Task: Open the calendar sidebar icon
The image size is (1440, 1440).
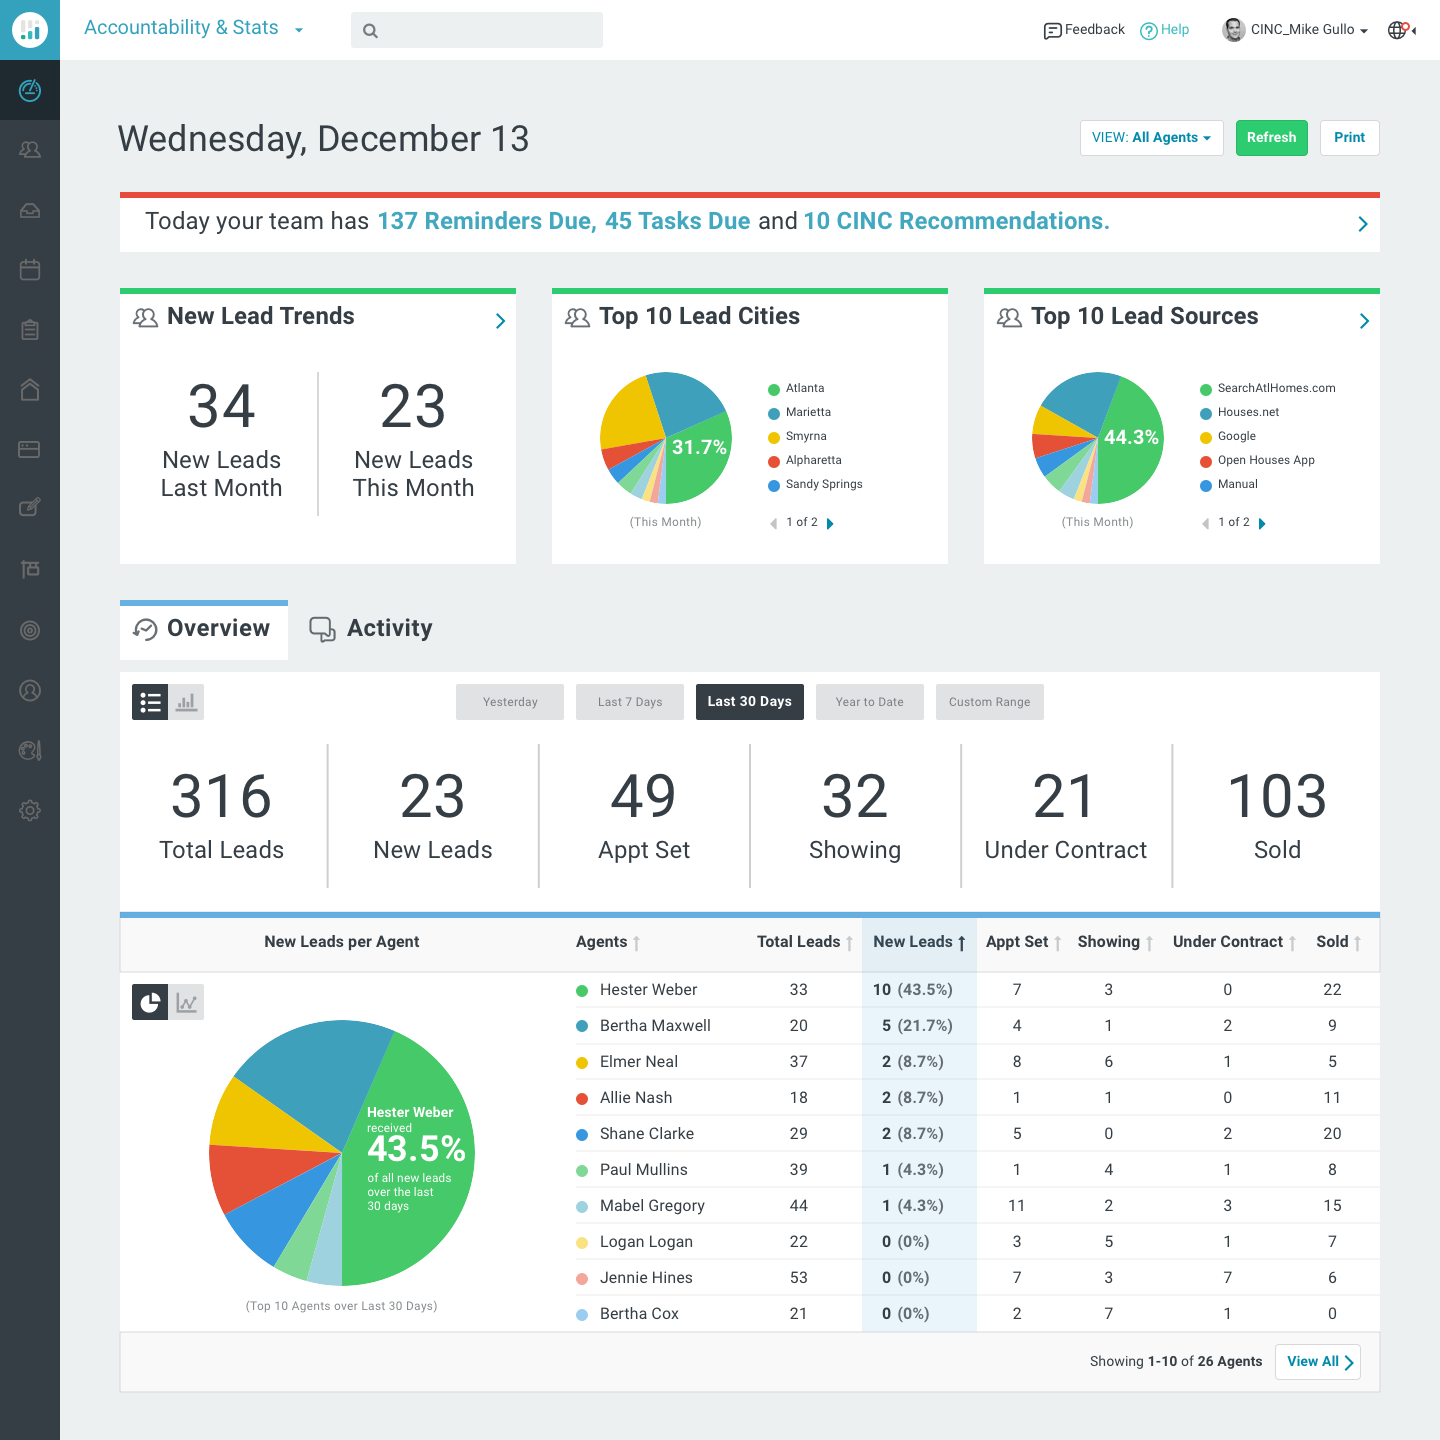Action: click(x=30, y=270)
